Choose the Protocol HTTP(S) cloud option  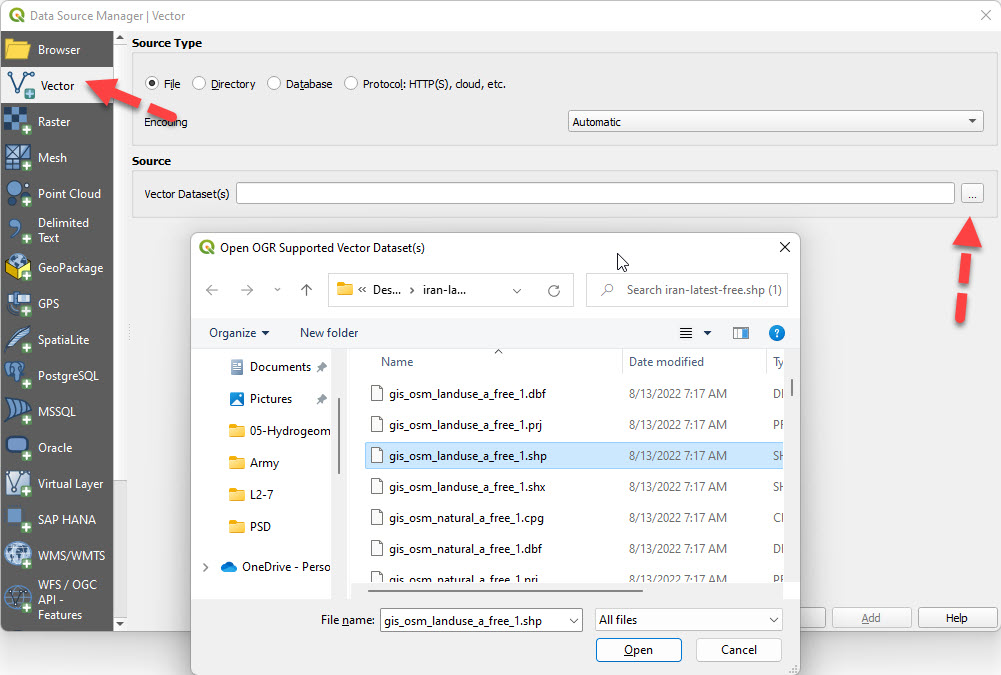click(351, 84)
